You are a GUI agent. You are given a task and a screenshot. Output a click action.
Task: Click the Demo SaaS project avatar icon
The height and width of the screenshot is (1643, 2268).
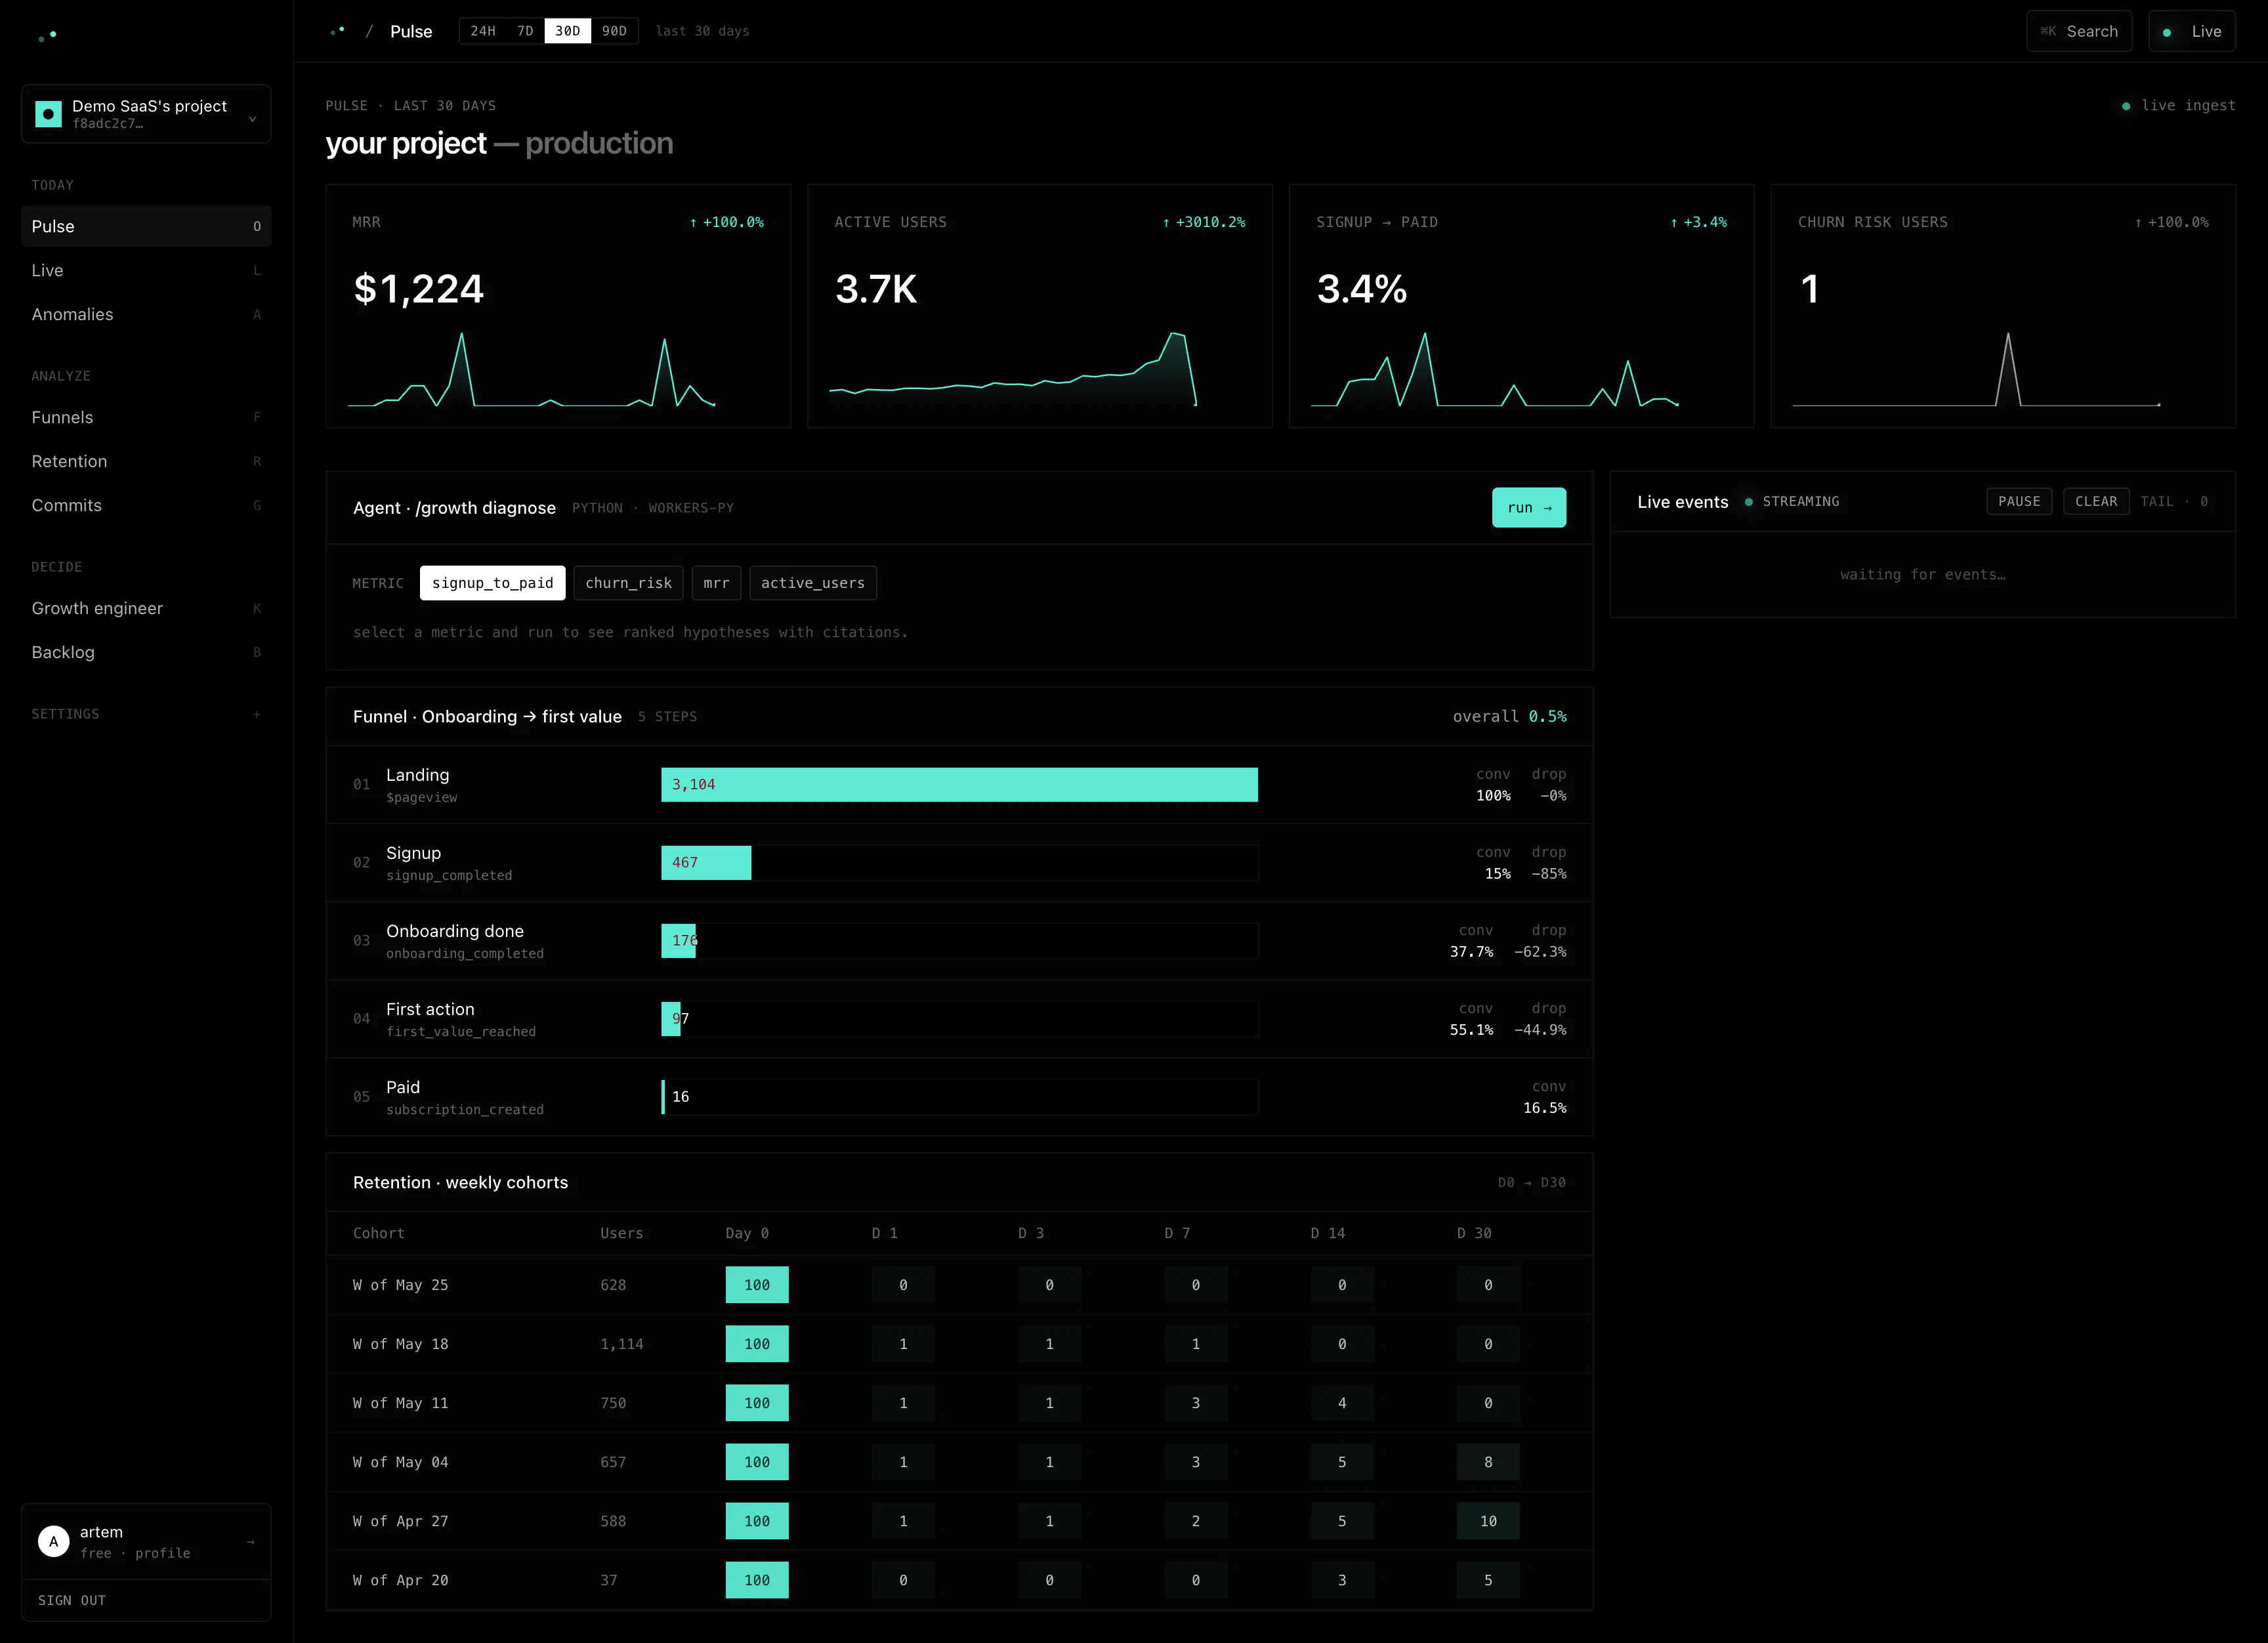tap(48, 114)
